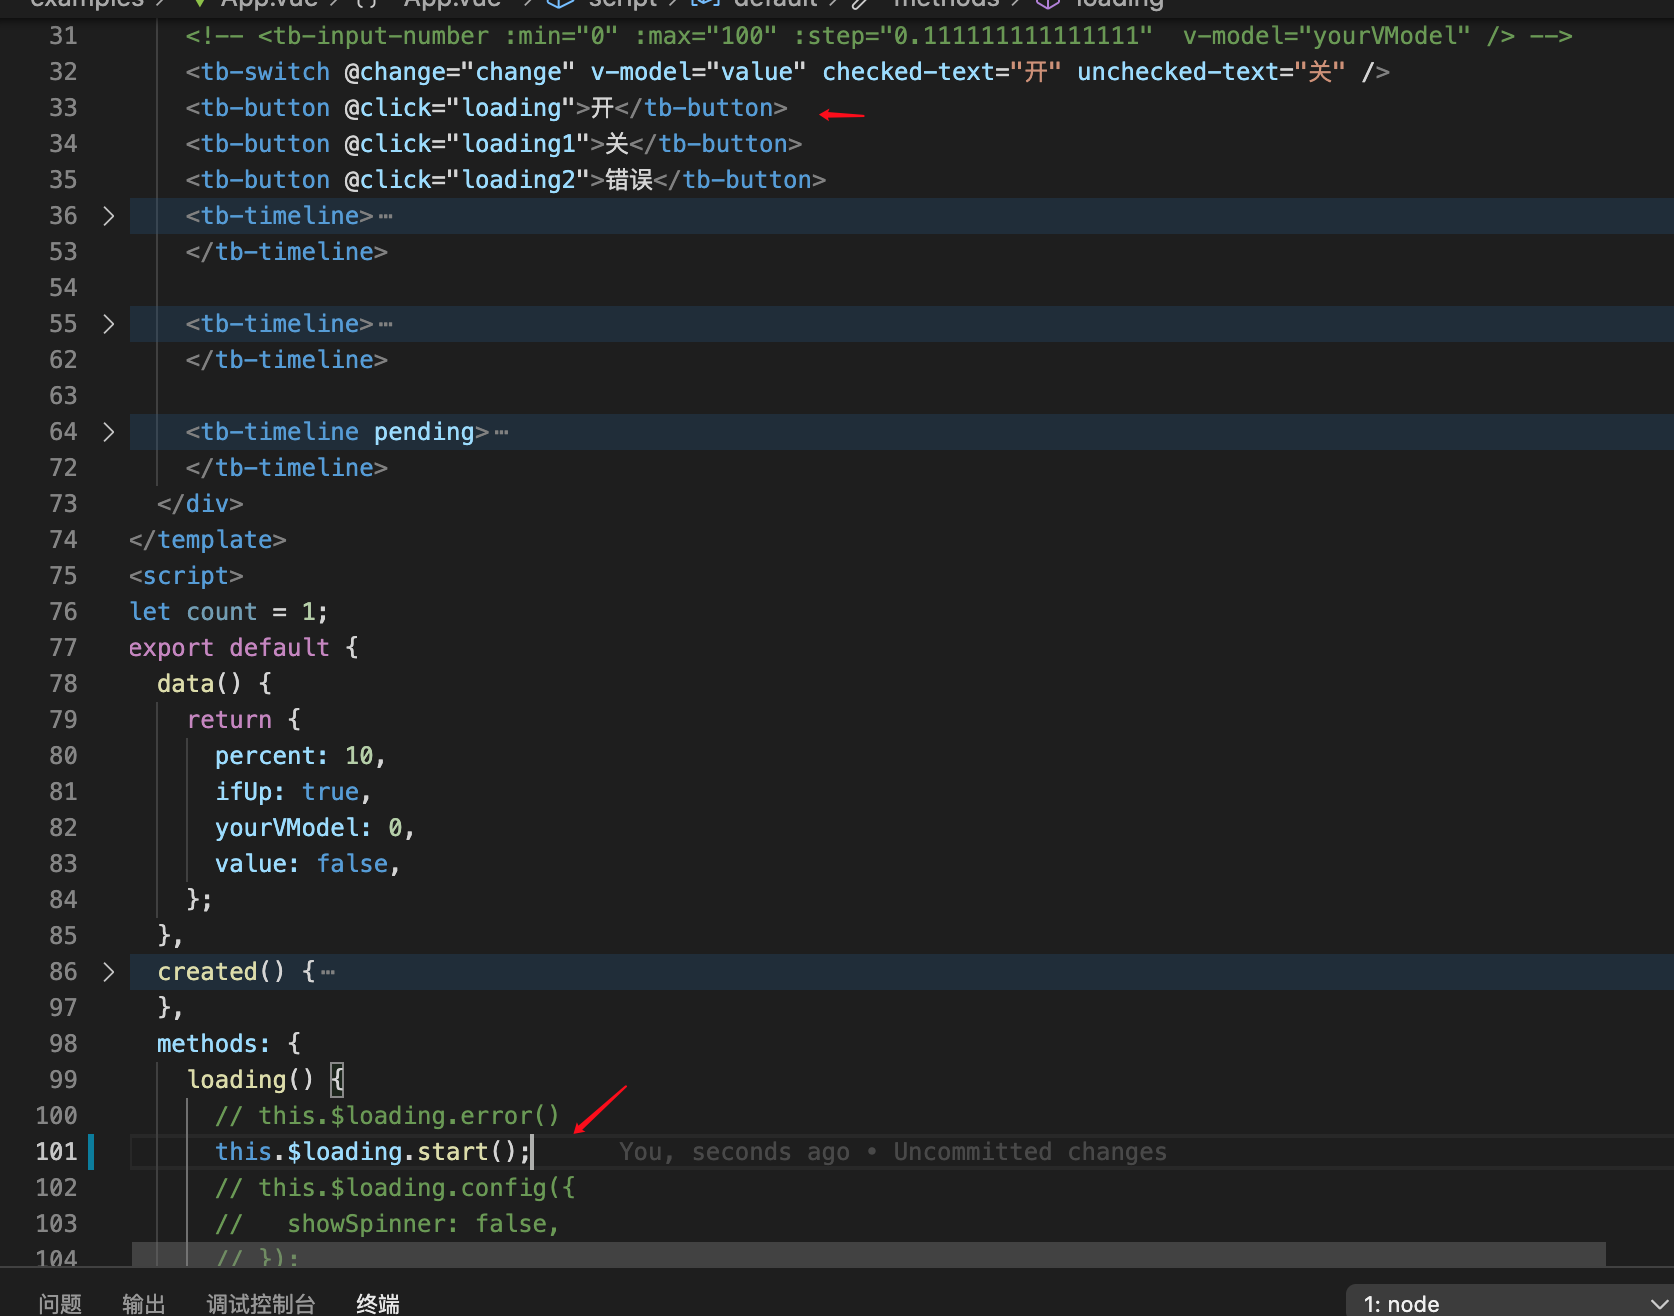Click the 'data() {' function declaration
1674x1316 pixels.
(215, 684)
